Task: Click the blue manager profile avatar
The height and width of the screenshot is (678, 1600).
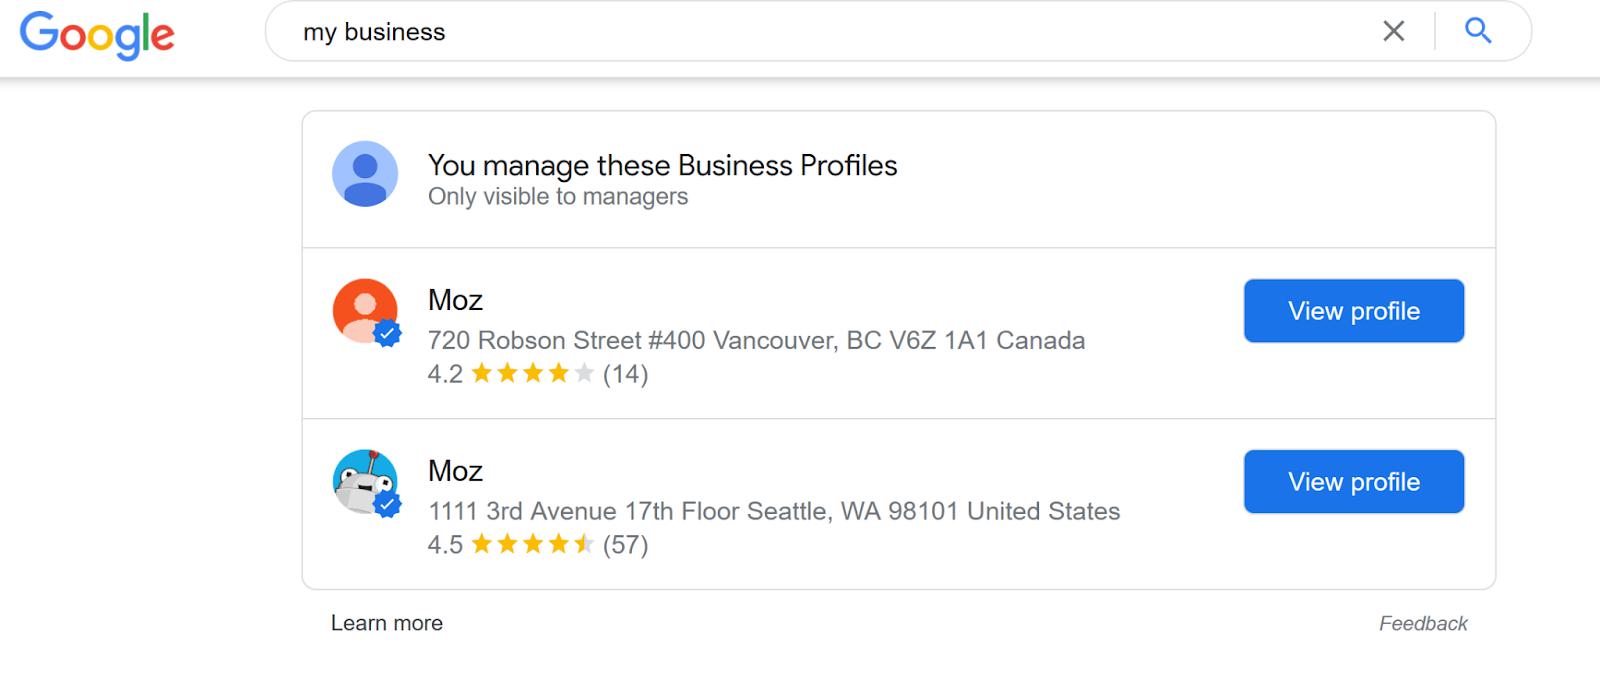Action: point(365,174)
